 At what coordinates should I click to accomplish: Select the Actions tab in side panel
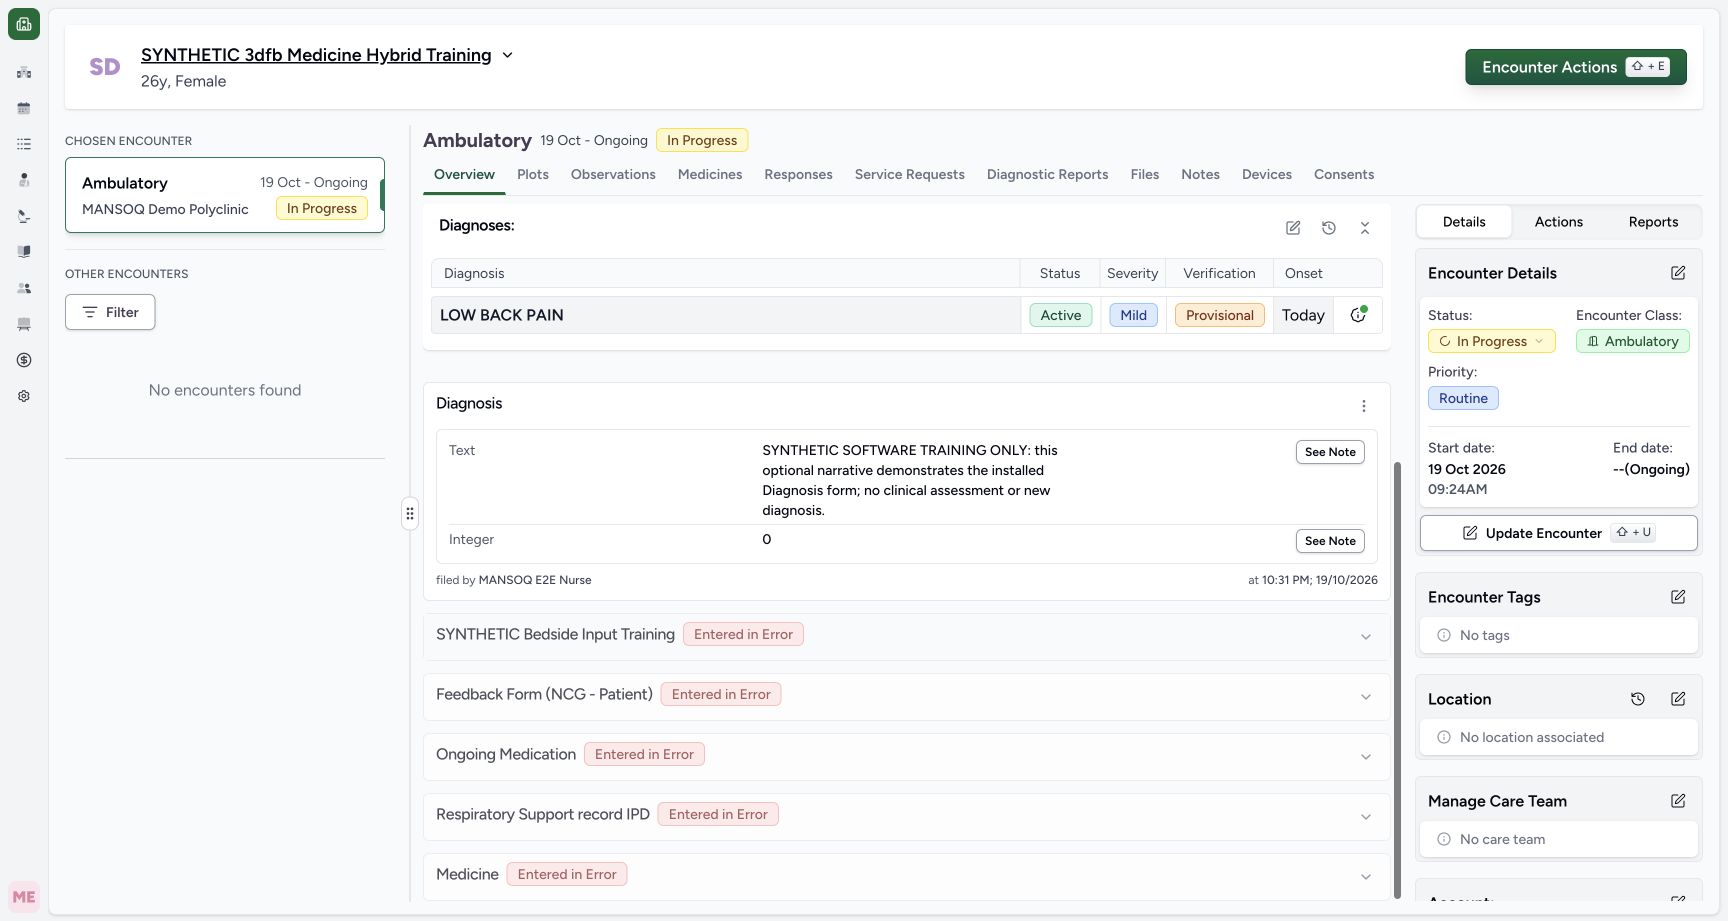(1558, 222)
